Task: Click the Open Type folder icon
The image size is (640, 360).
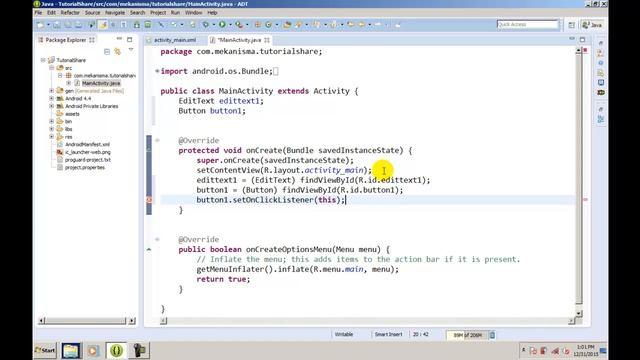Action: pyautogui.click(x=287, y=24)
